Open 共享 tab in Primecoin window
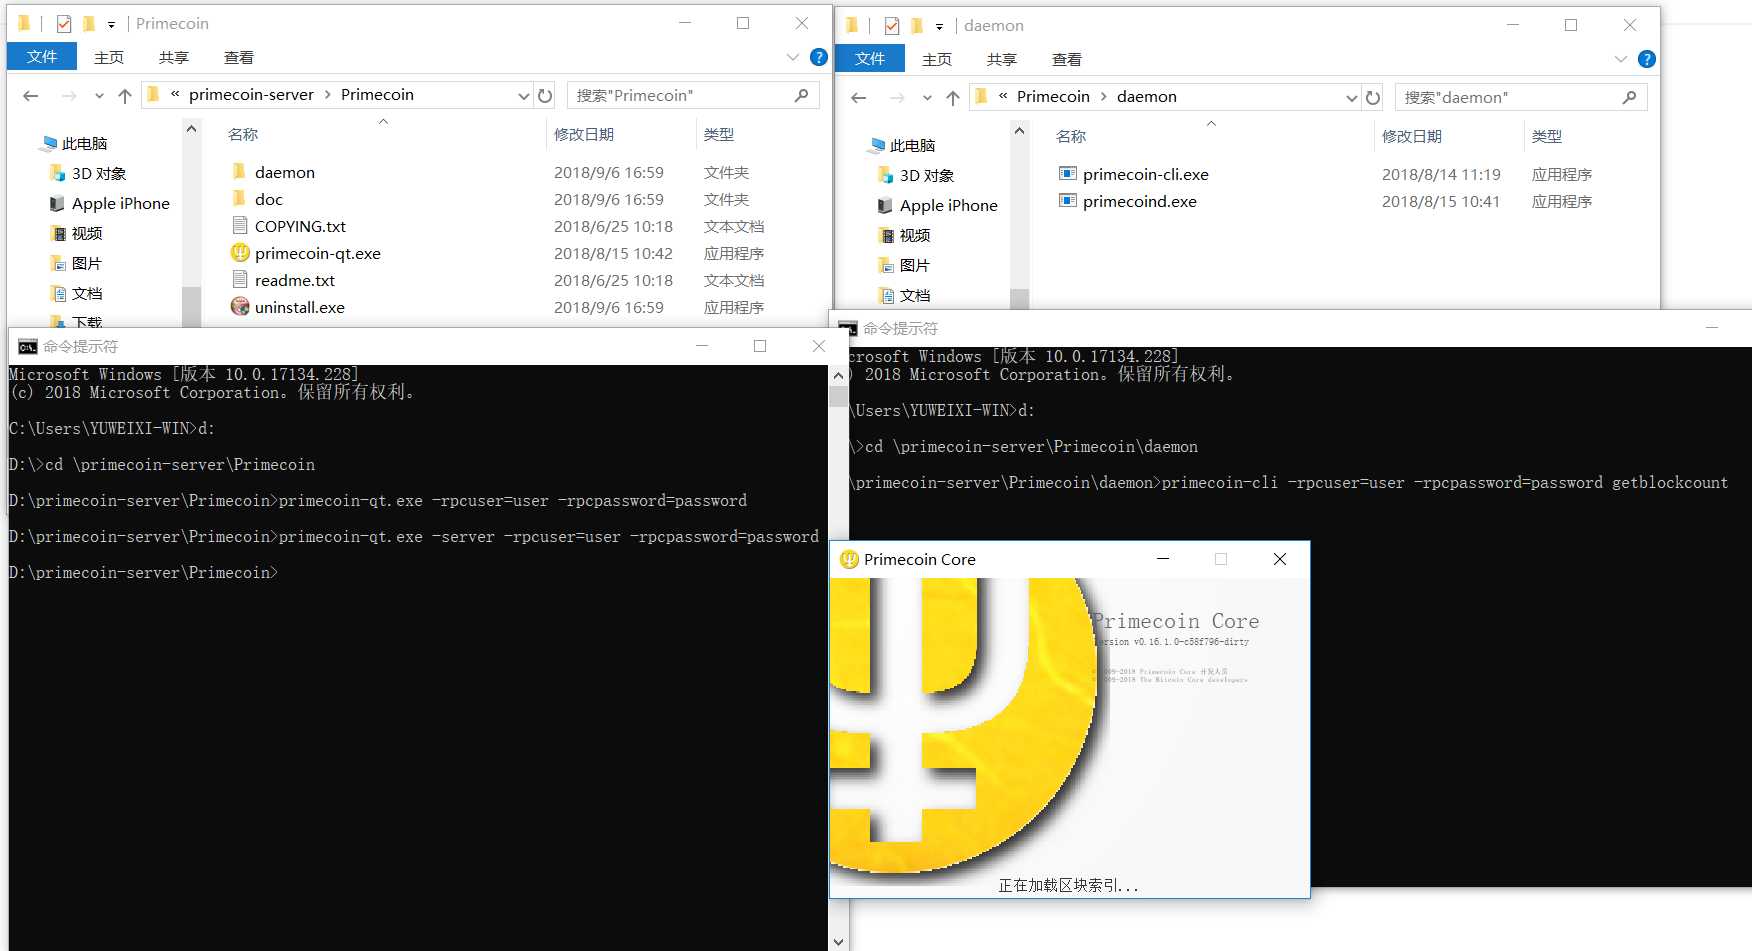1752x951 pixels. [x=174, y=57]
